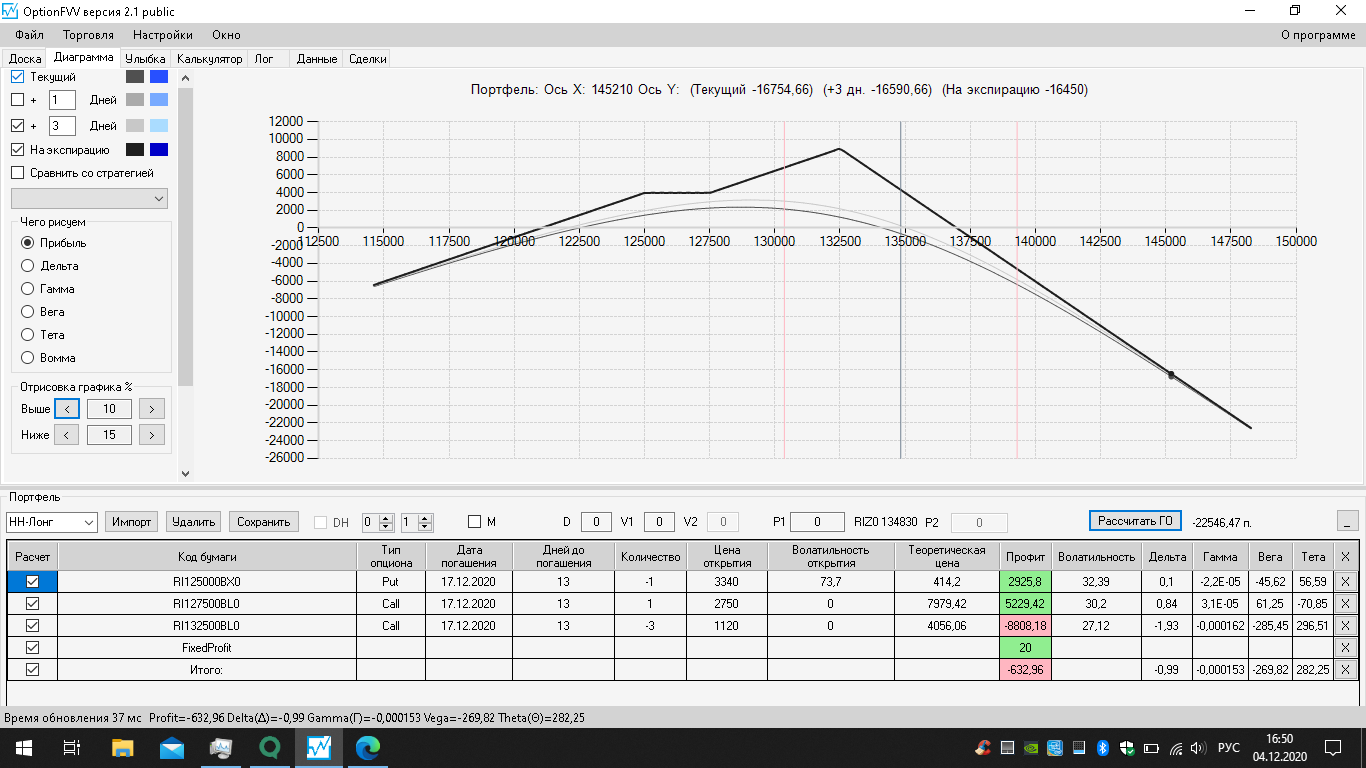Click the Рассчитать ГО button
1366x768 pixels.
(x=1135, y=521)
